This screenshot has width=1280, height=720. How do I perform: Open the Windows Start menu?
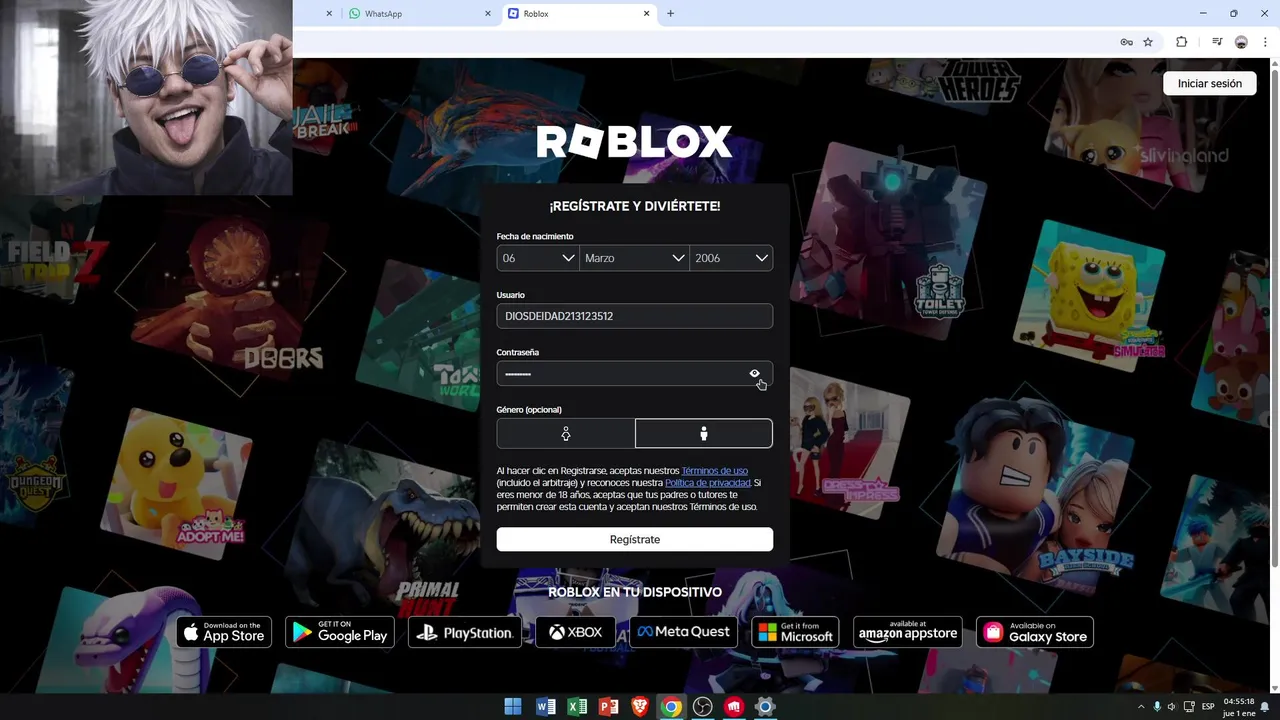(x=512, y=707)
